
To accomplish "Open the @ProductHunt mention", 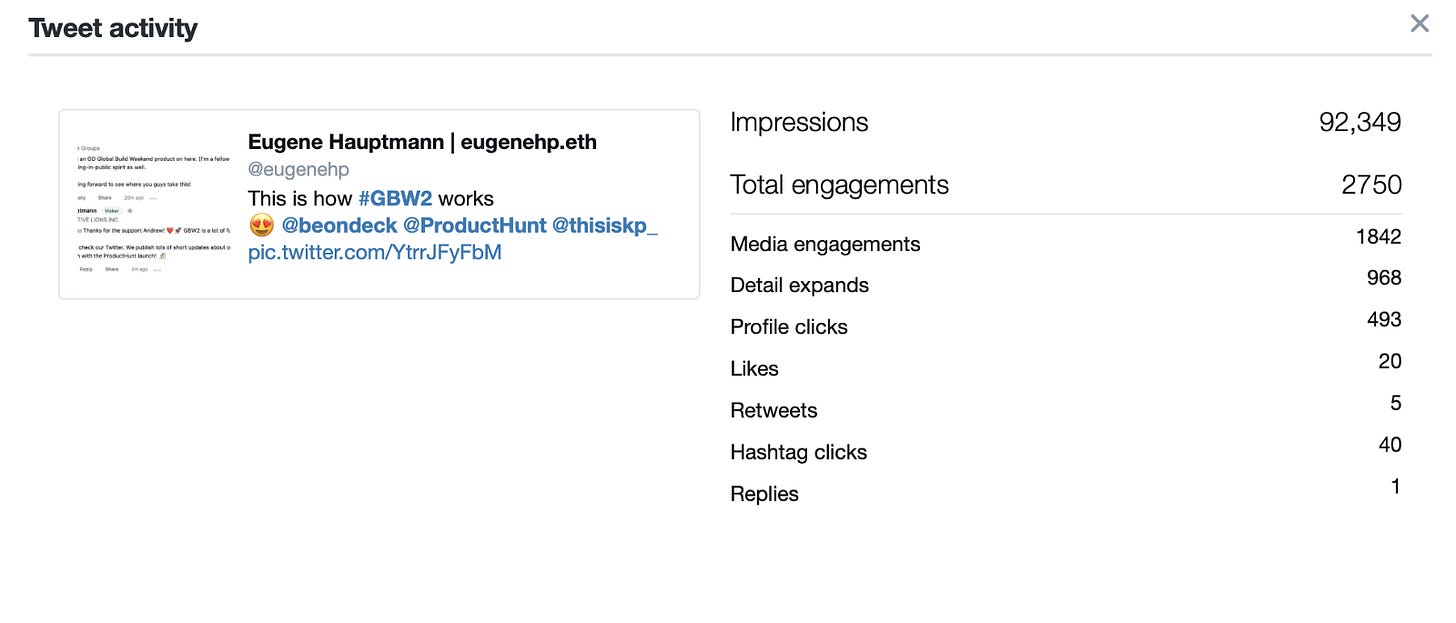I will [x=474, y=225].
